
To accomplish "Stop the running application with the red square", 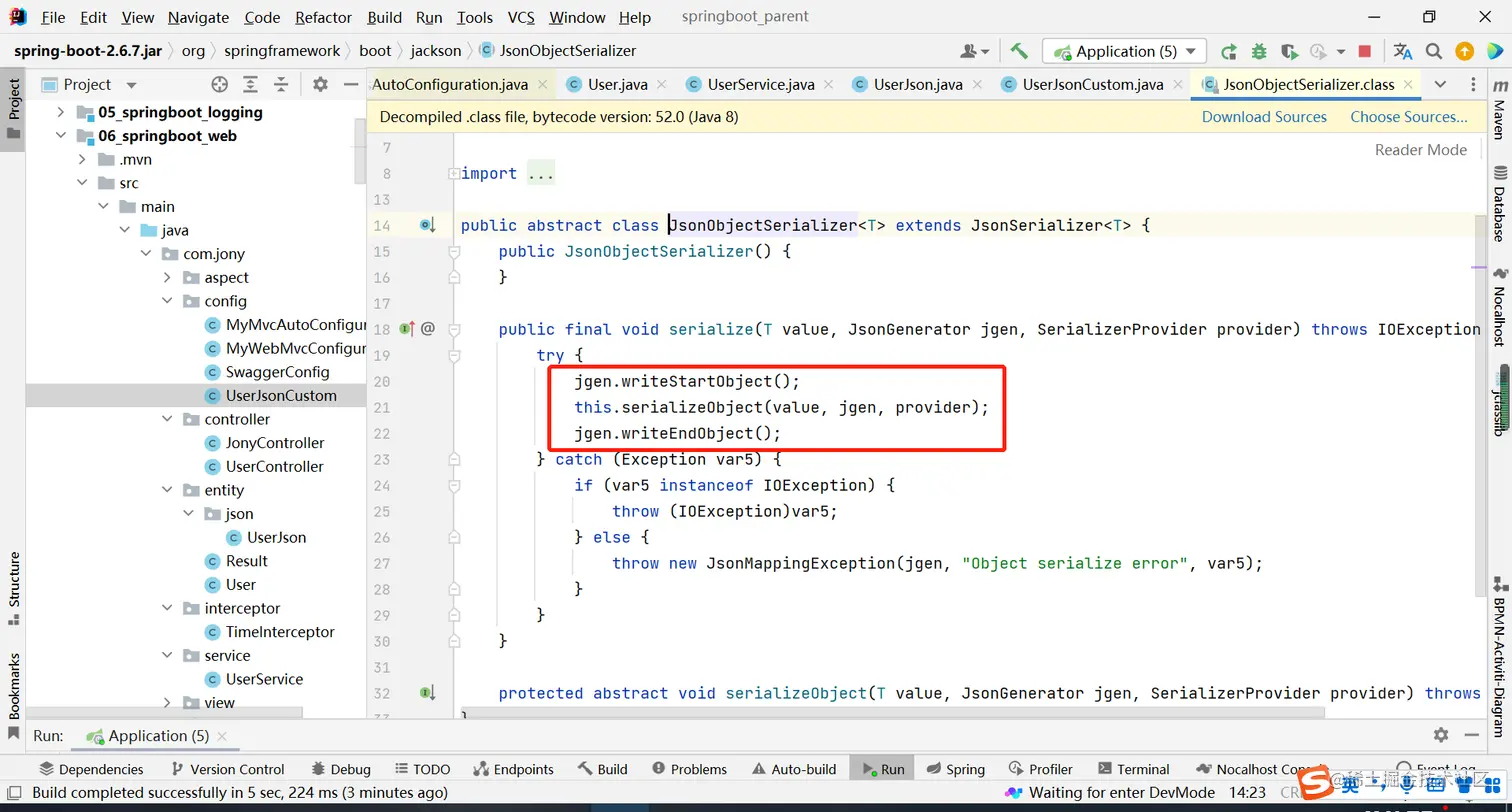I will (1365, 51).
